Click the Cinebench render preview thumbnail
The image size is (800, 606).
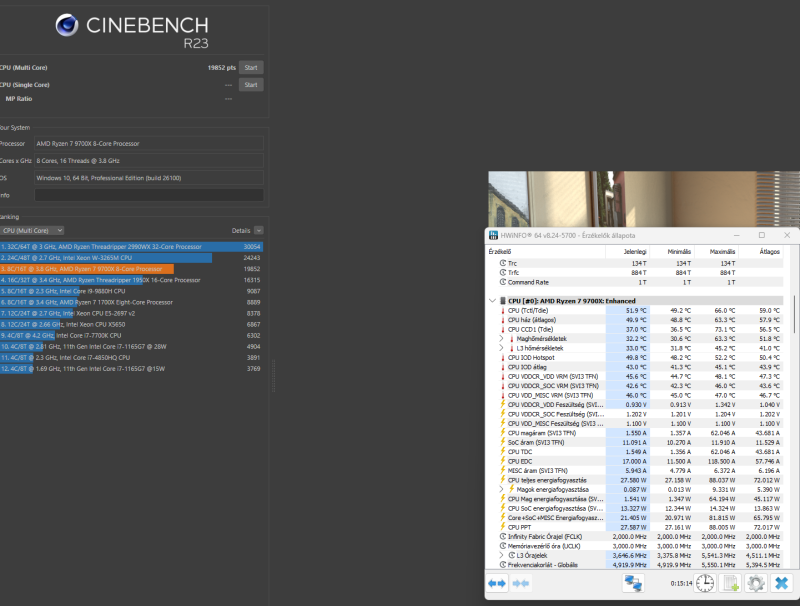coord(644,199)
